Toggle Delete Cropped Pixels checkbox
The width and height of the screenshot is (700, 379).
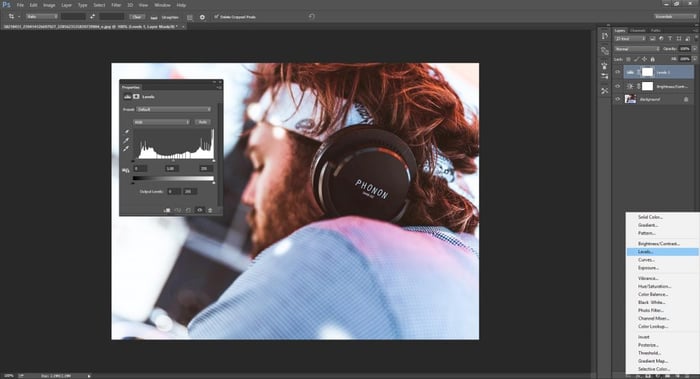[217, 17]
